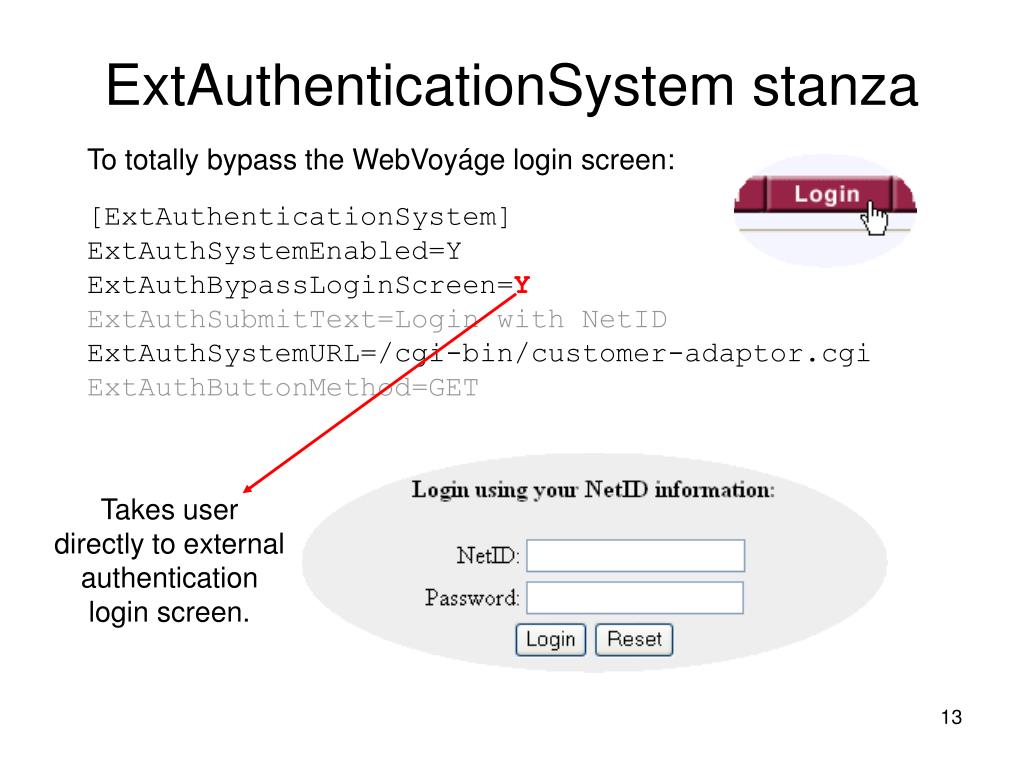Select the "[ExtAuthenticationSystem]" line
Image resolution: width=1024 pixels, height=768 pixels.
299,217
